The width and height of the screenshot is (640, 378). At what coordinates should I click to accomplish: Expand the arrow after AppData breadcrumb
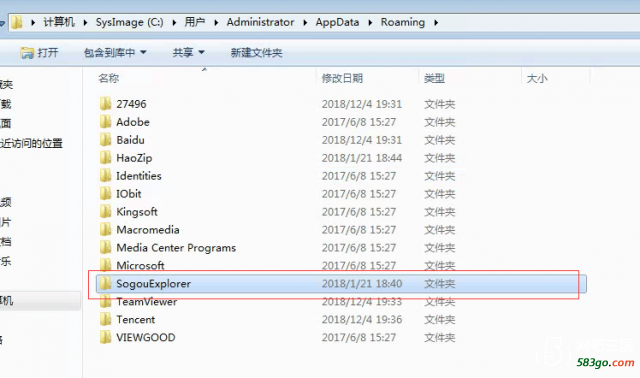370,22
